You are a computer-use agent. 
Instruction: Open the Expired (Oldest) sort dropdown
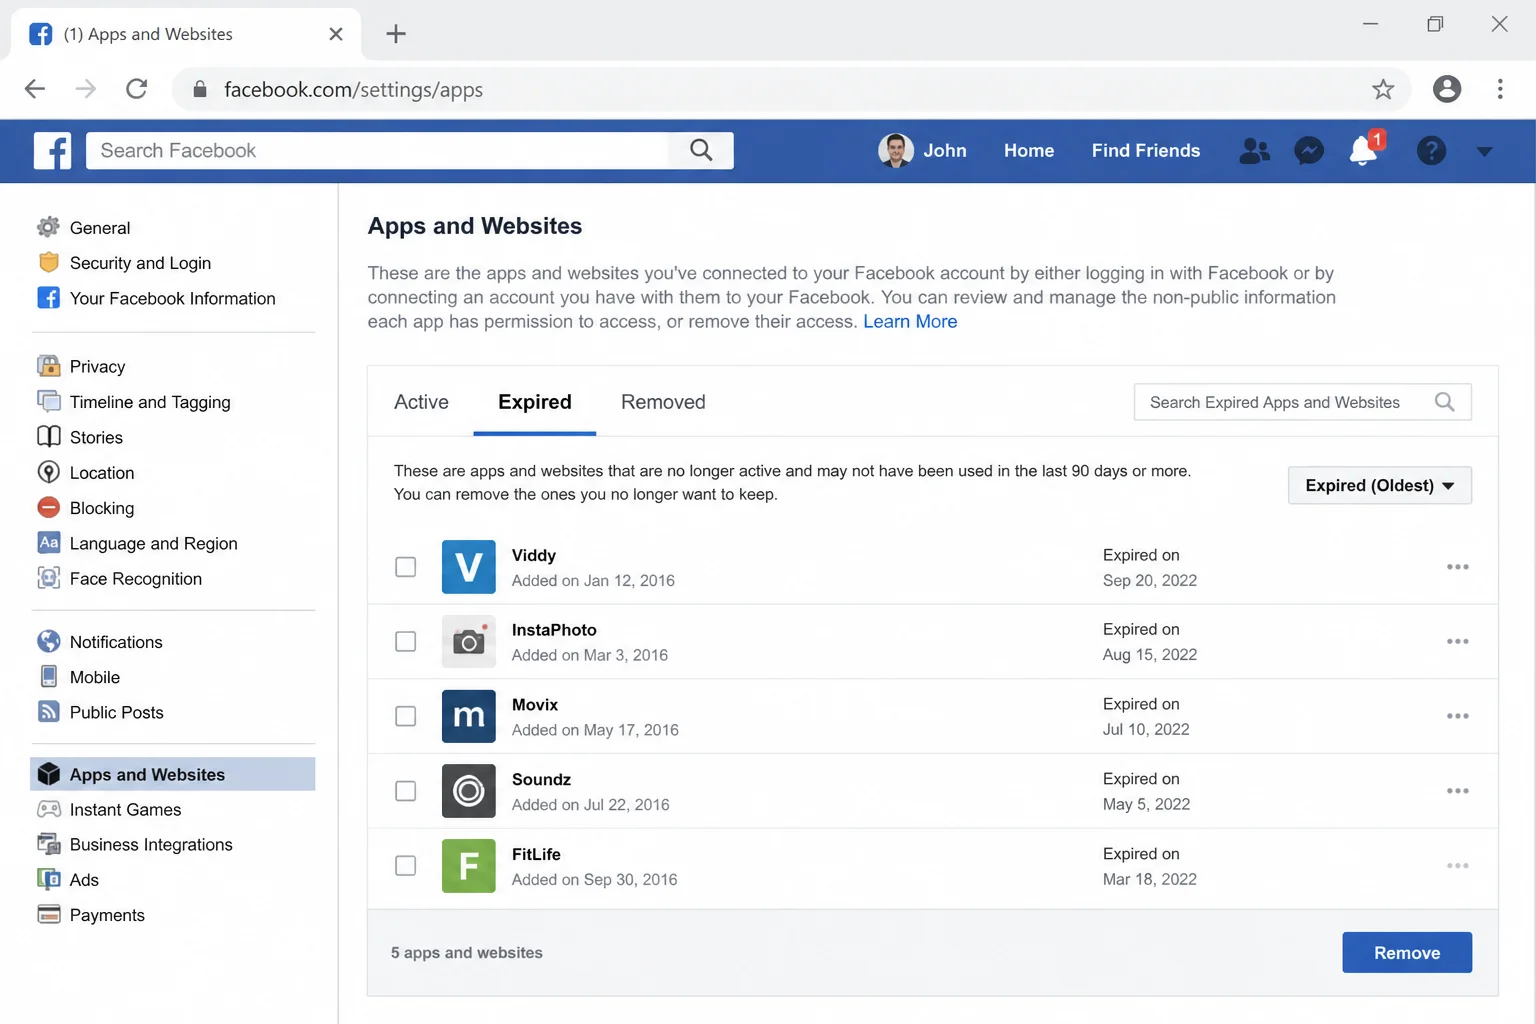click(x=1379, y=485)
